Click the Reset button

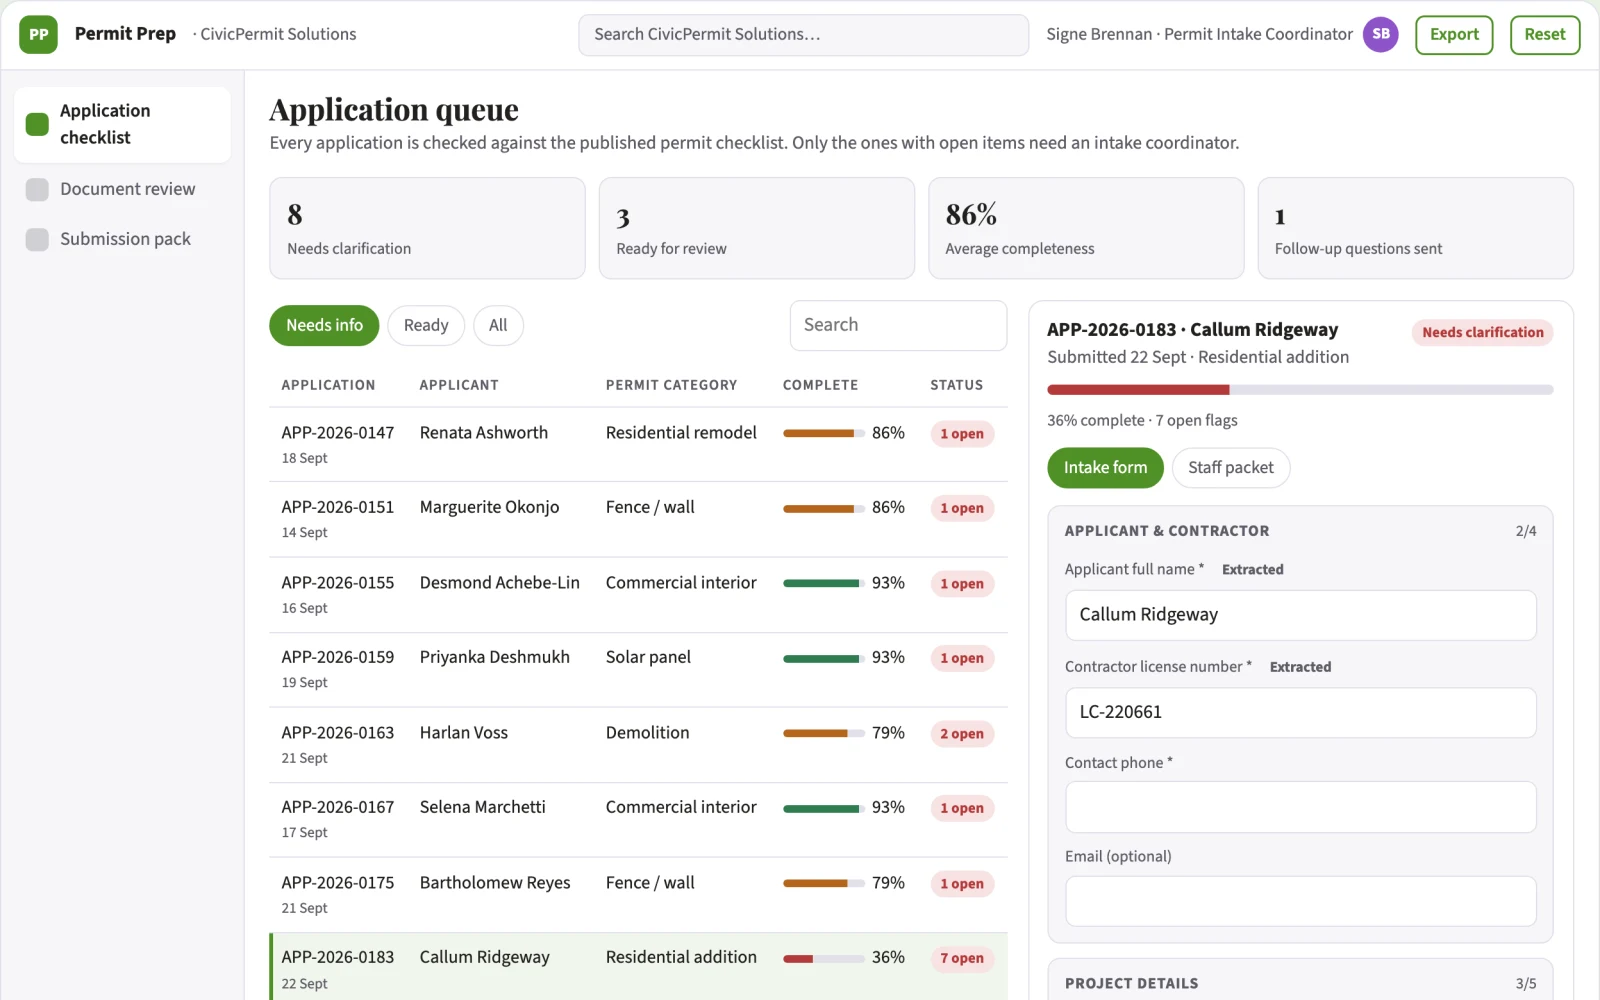click(1545, 35)
